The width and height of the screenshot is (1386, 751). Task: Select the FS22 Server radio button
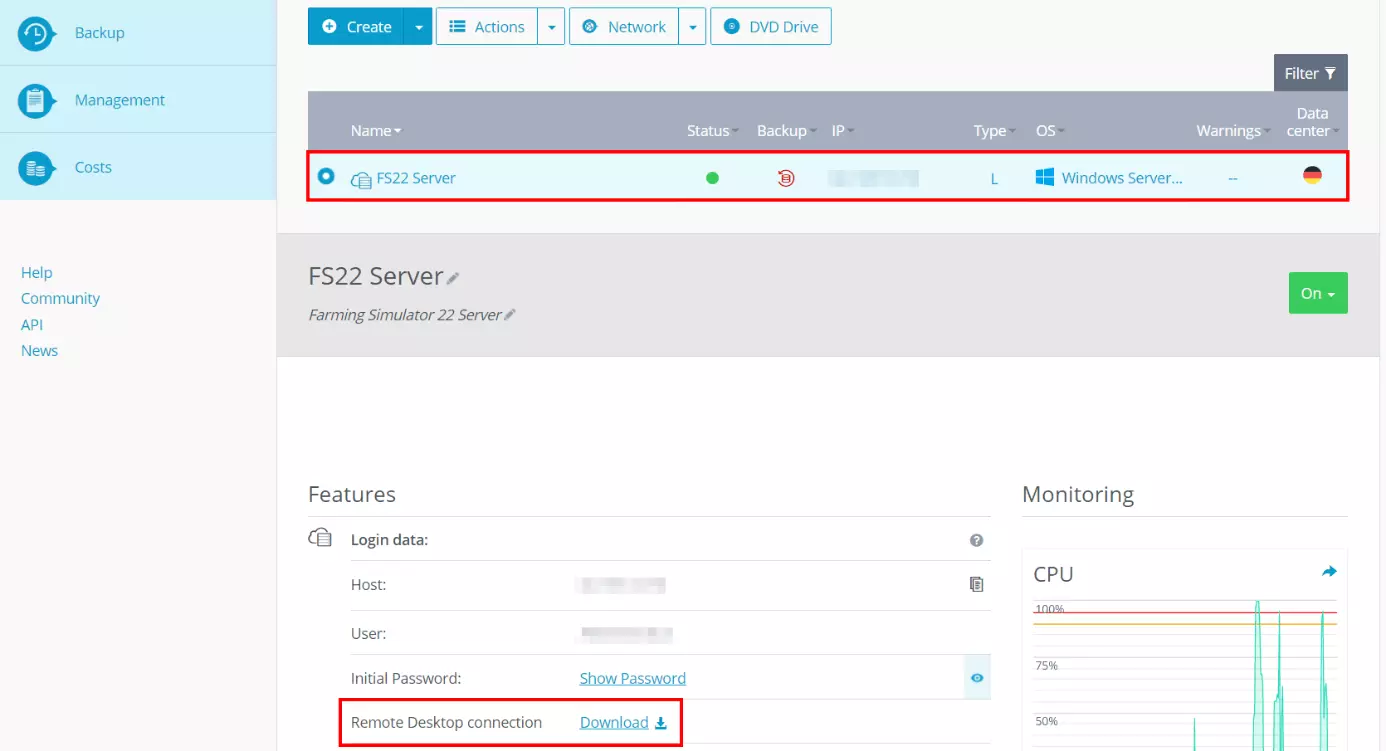click(326, 176)
